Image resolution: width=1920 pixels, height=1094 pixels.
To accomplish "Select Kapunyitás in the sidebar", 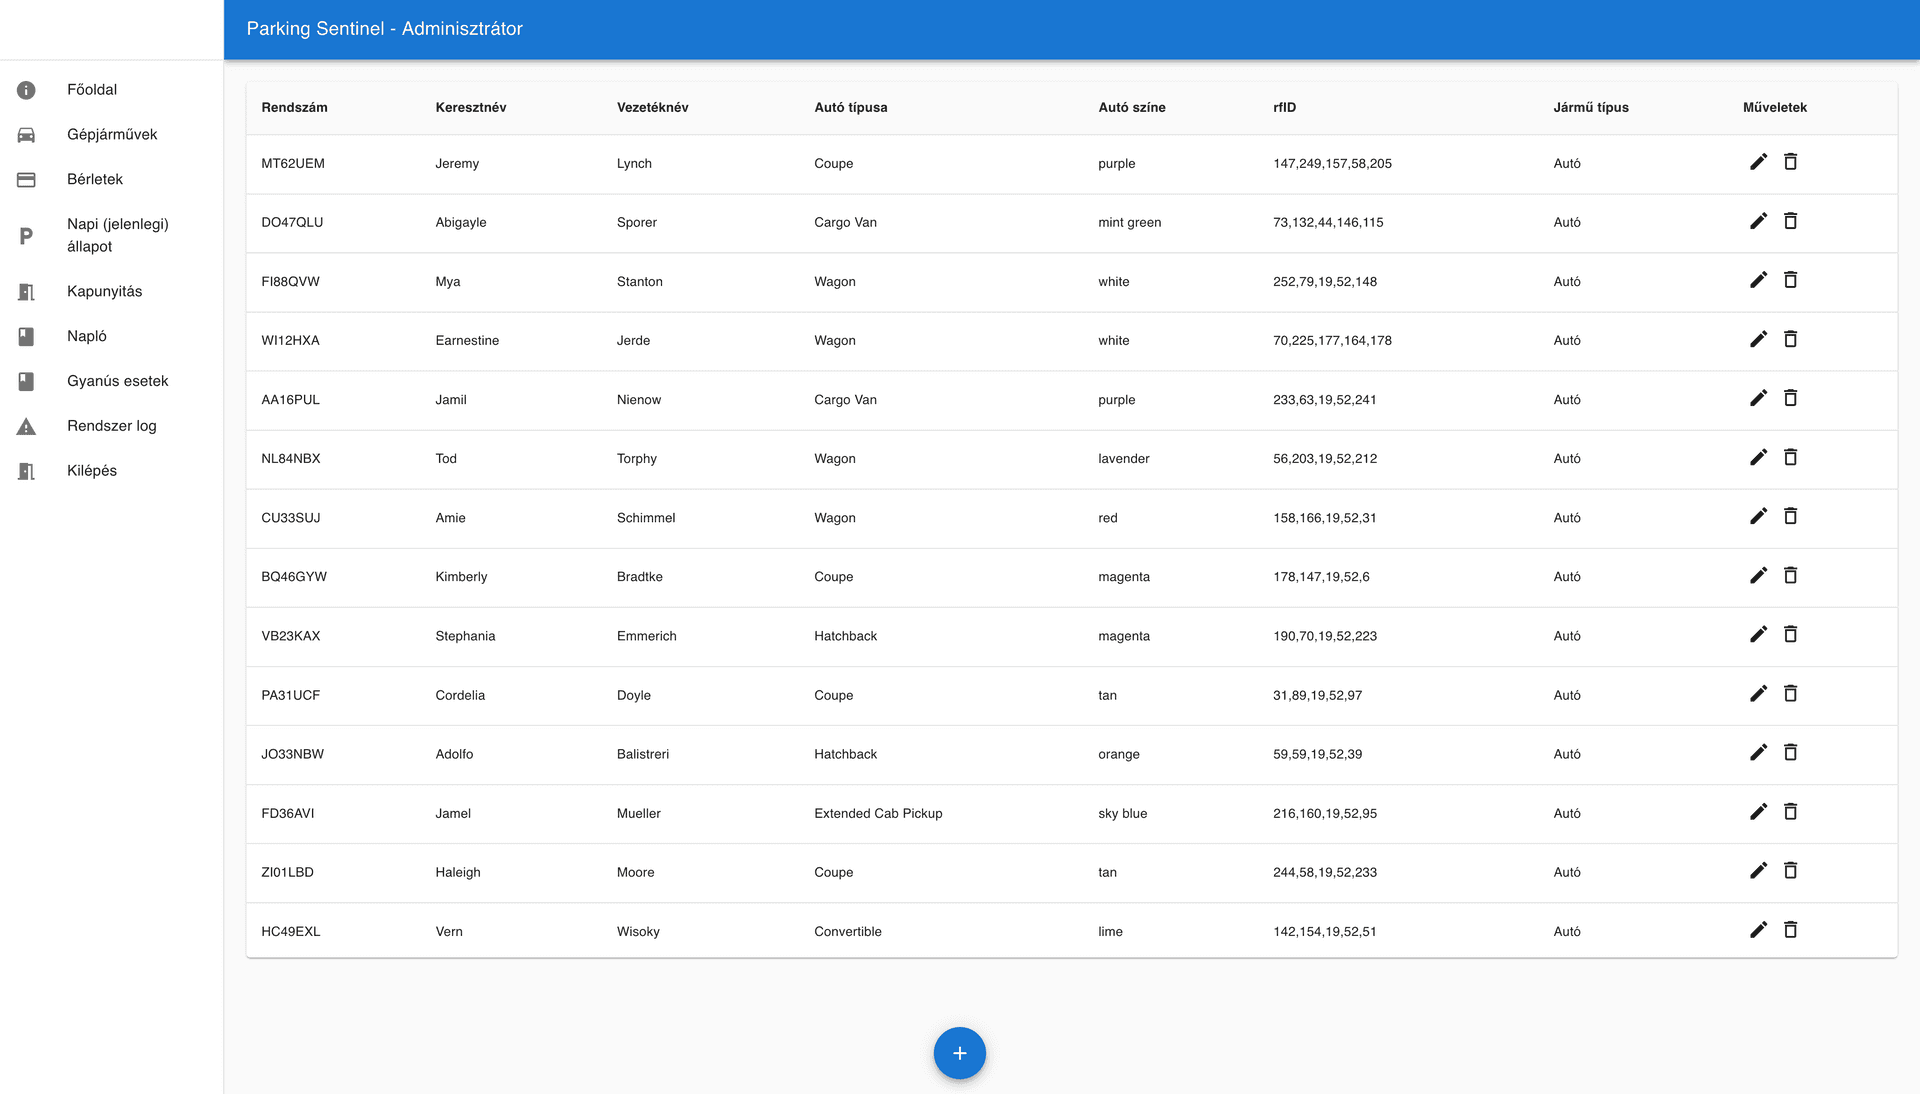I will [111, 292].
